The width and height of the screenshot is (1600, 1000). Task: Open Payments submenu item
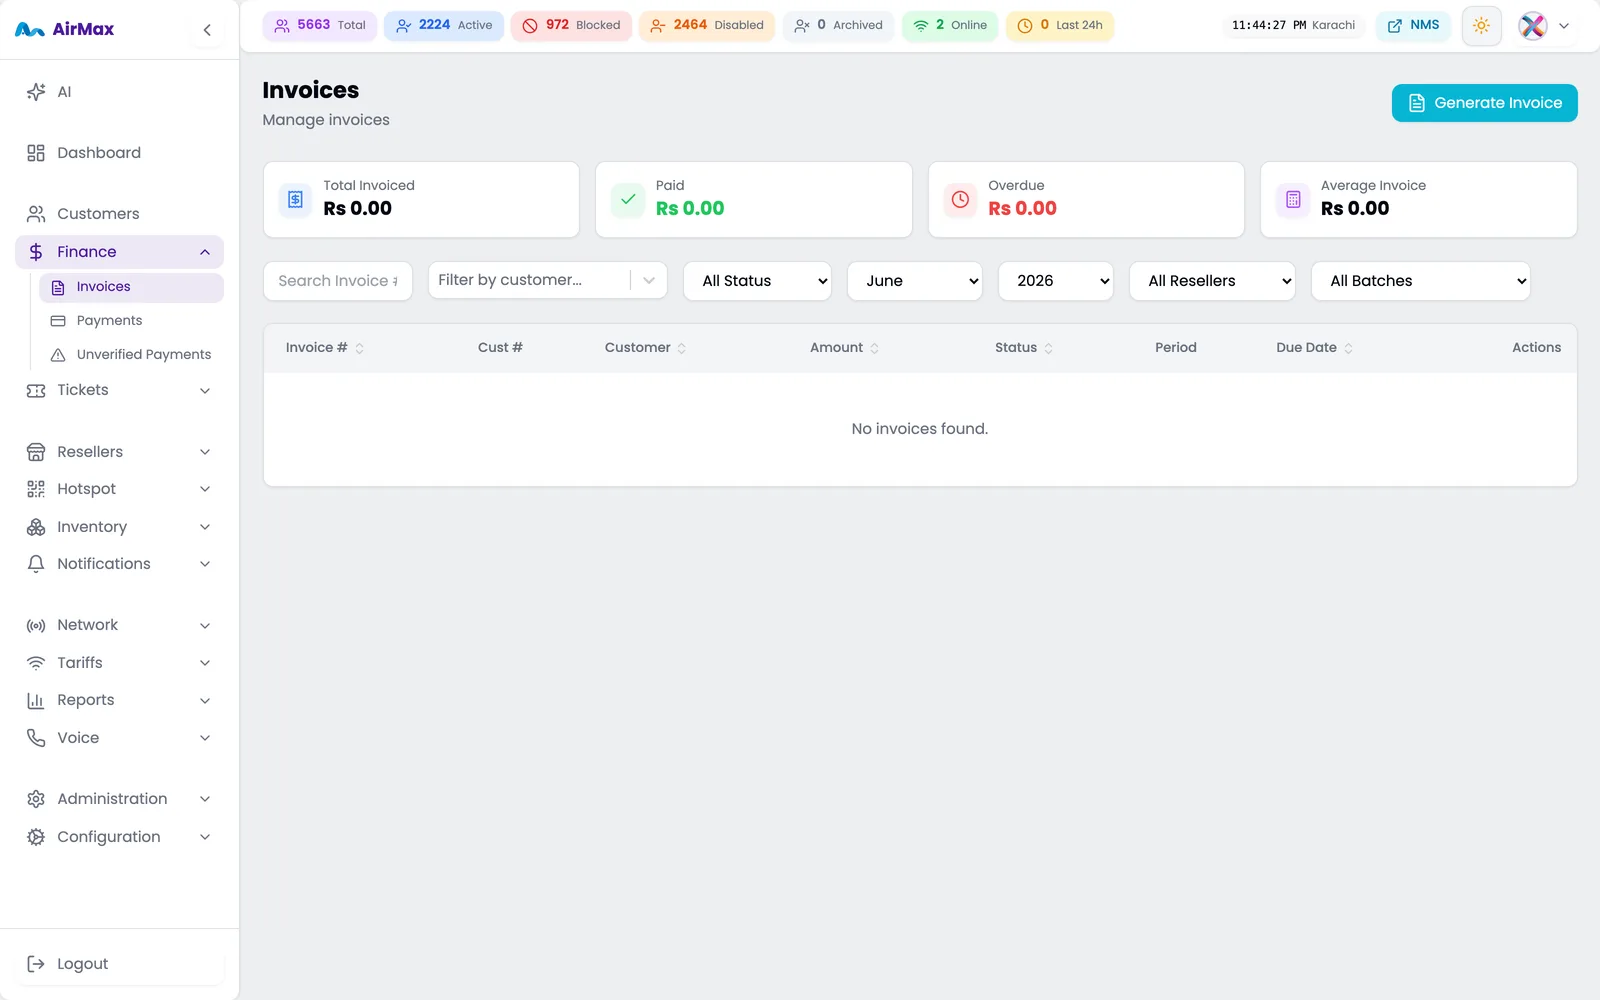131,321
